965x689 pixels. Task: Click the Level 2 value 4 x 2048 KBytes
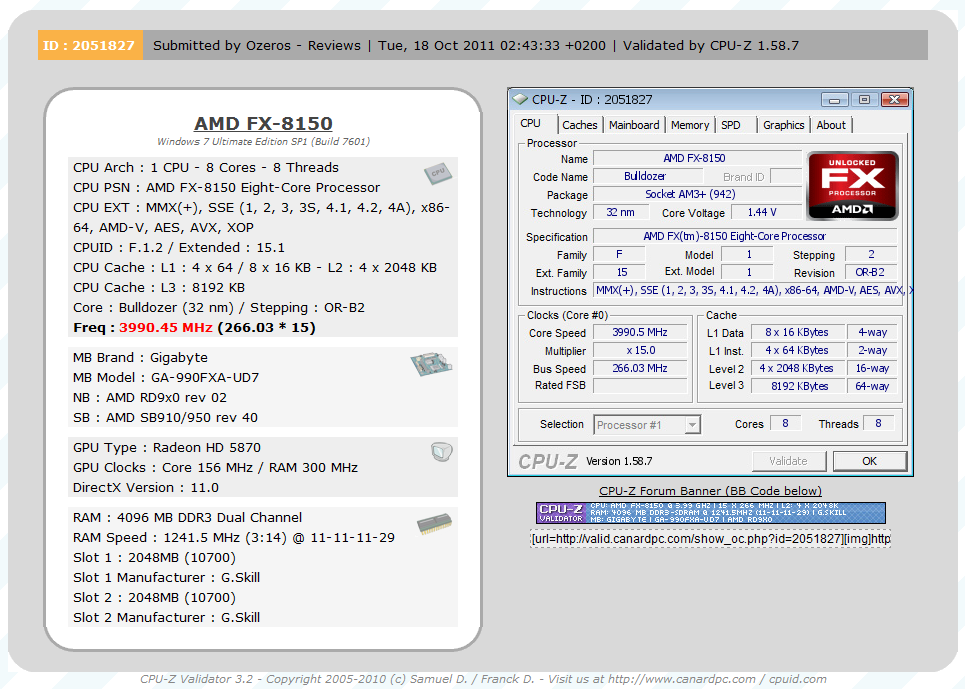797,368
